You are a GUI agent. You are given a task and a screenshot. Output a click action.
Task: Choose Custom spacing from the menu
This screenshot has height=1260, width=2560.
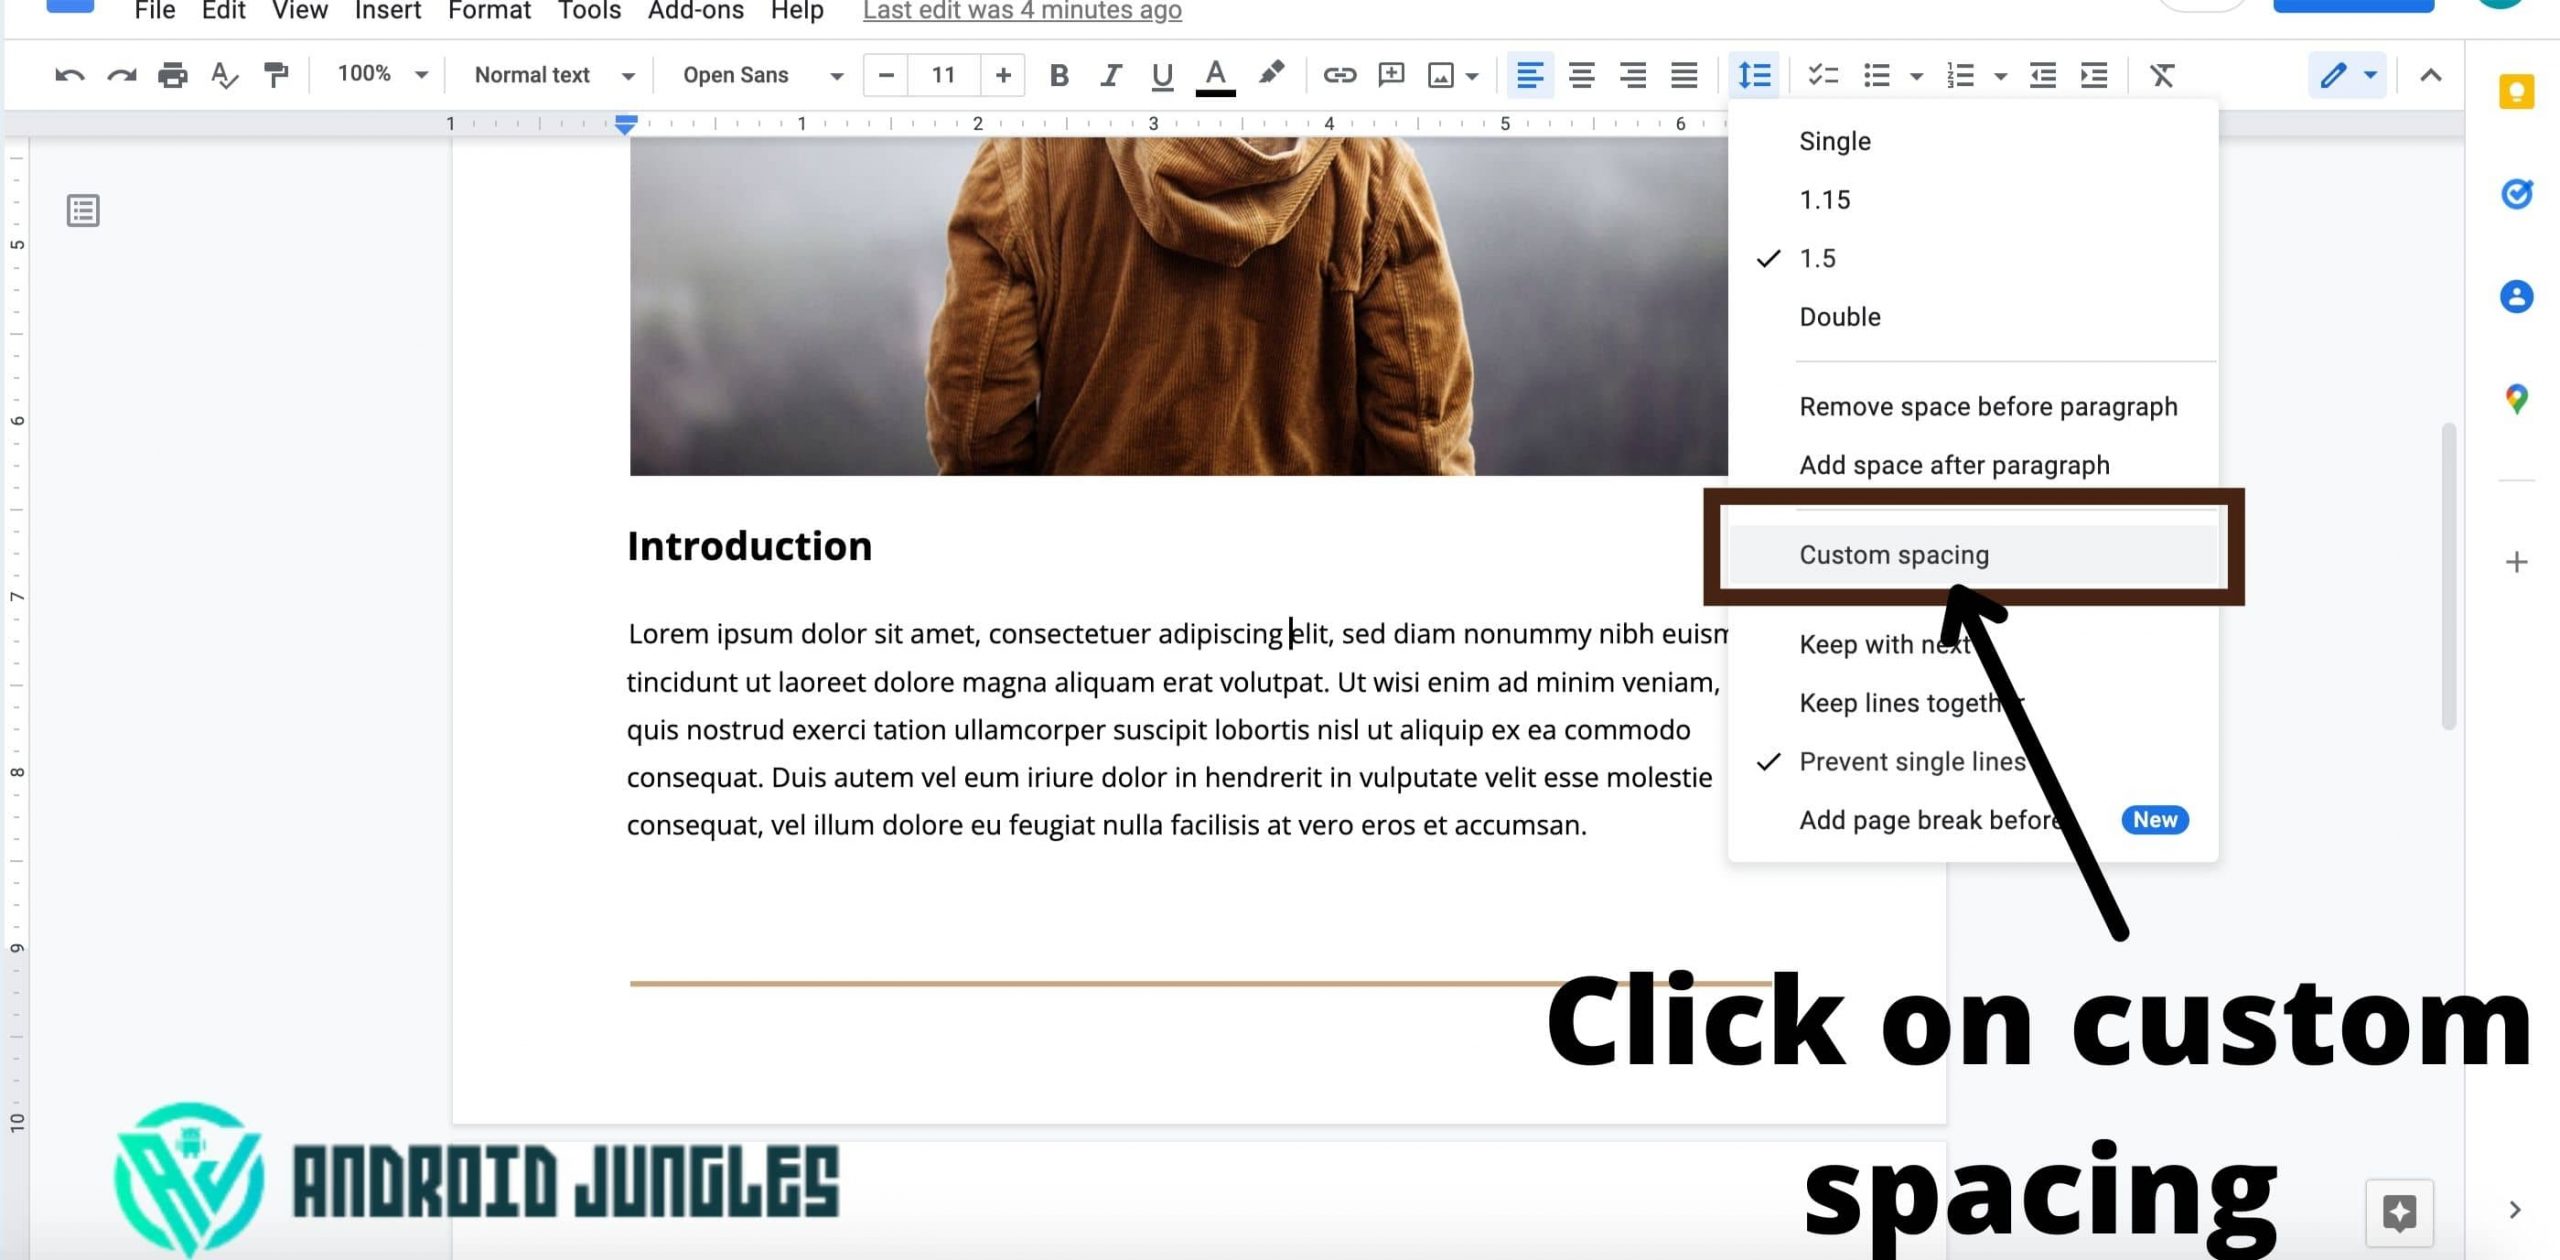[x=1973, y=555]
